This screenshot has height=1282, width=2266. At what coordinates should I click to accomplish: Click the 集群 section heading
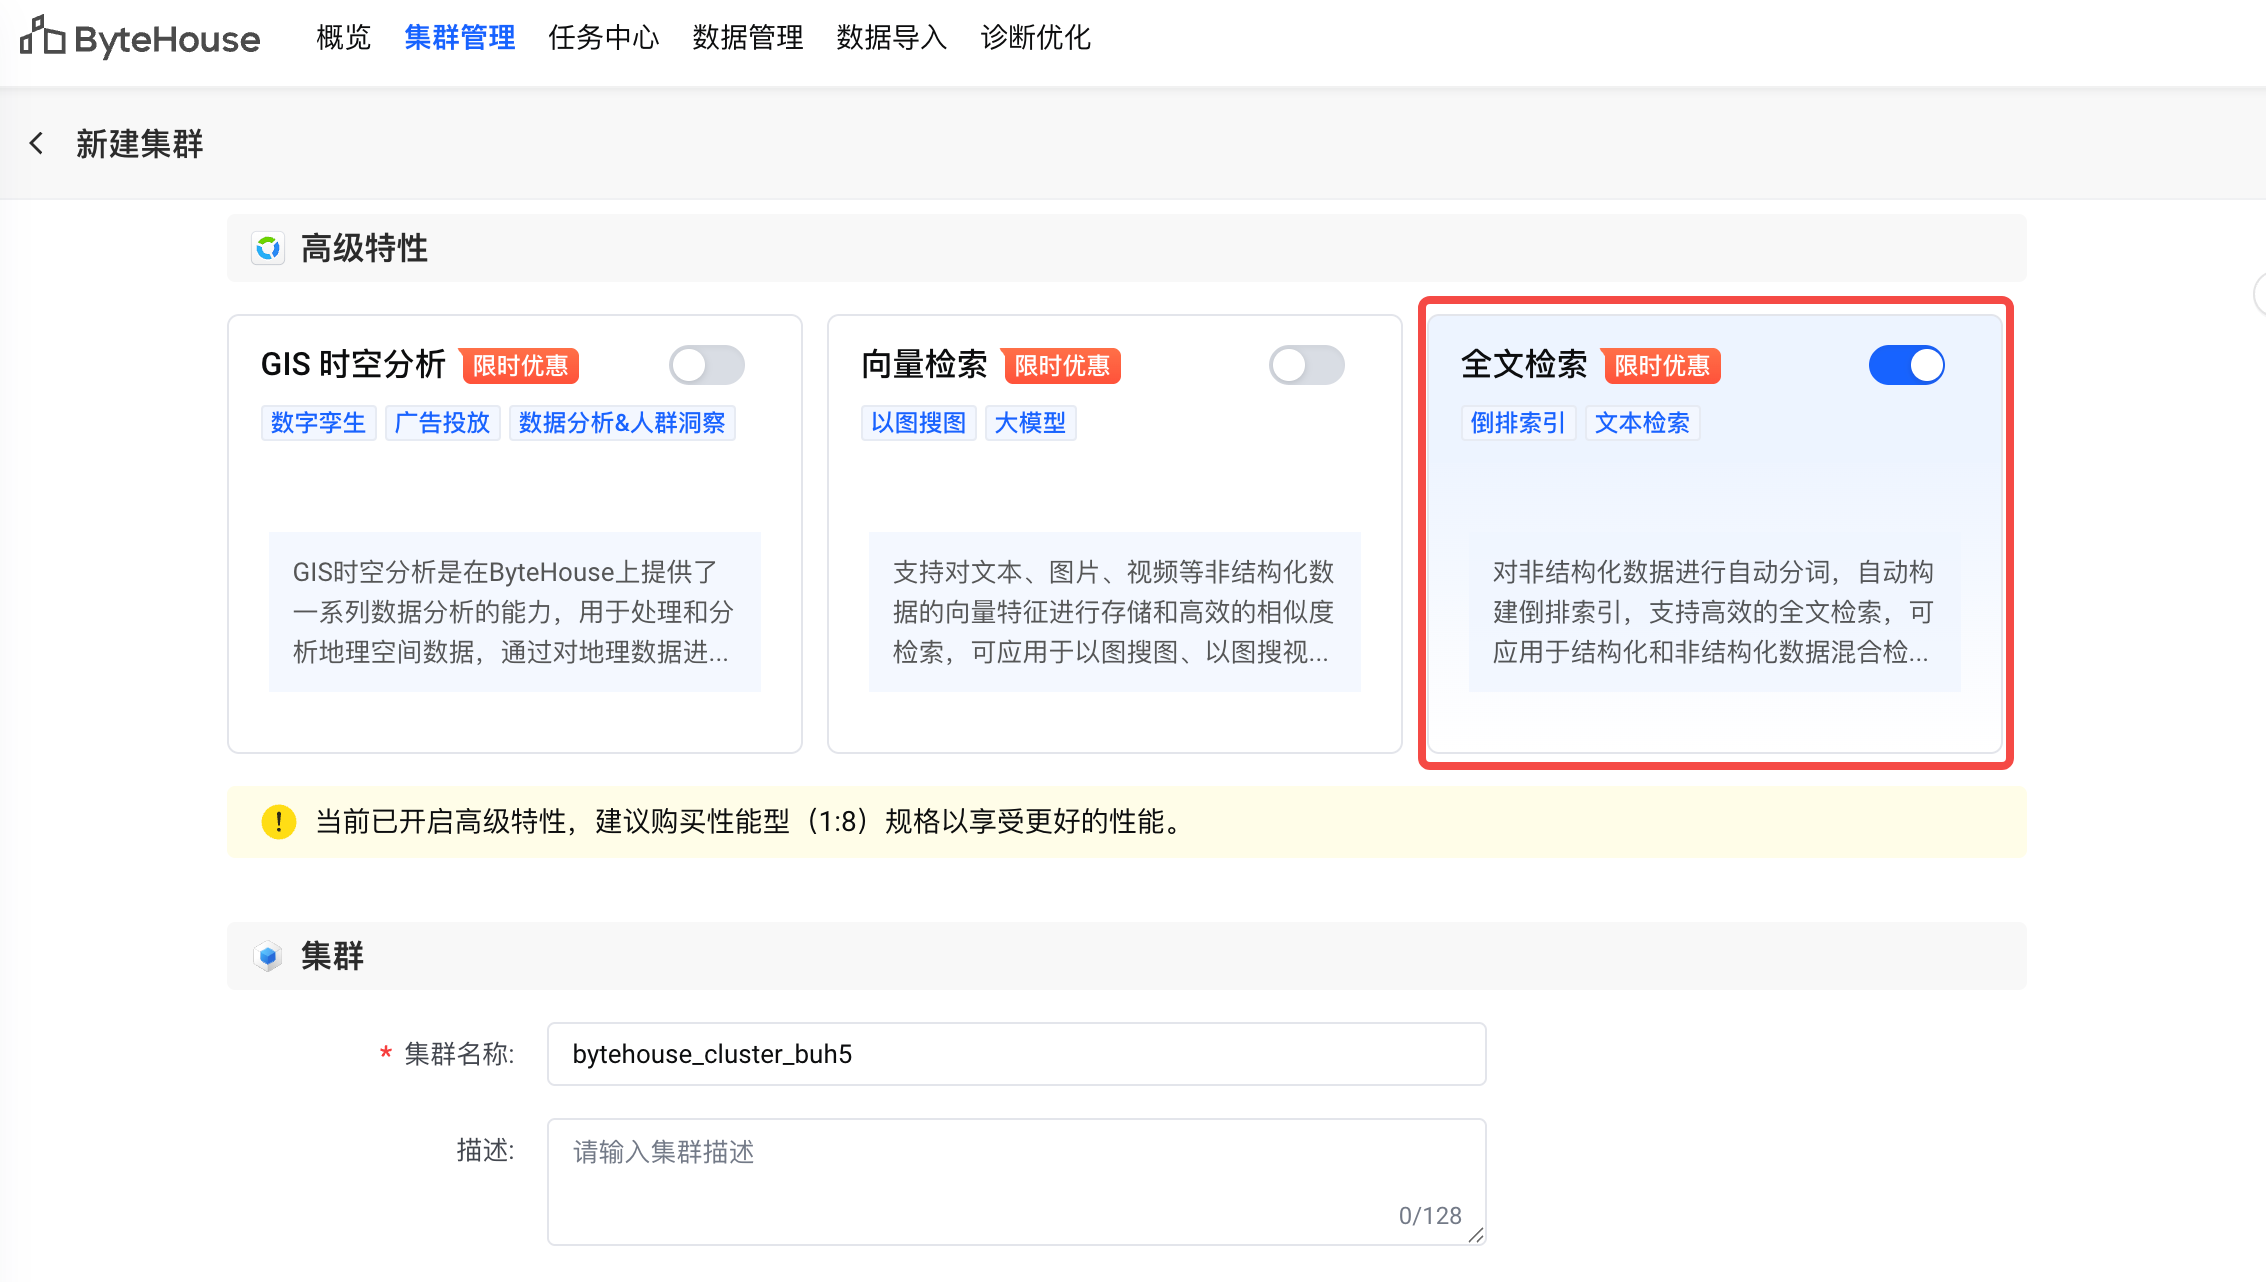tap(332, 956)
